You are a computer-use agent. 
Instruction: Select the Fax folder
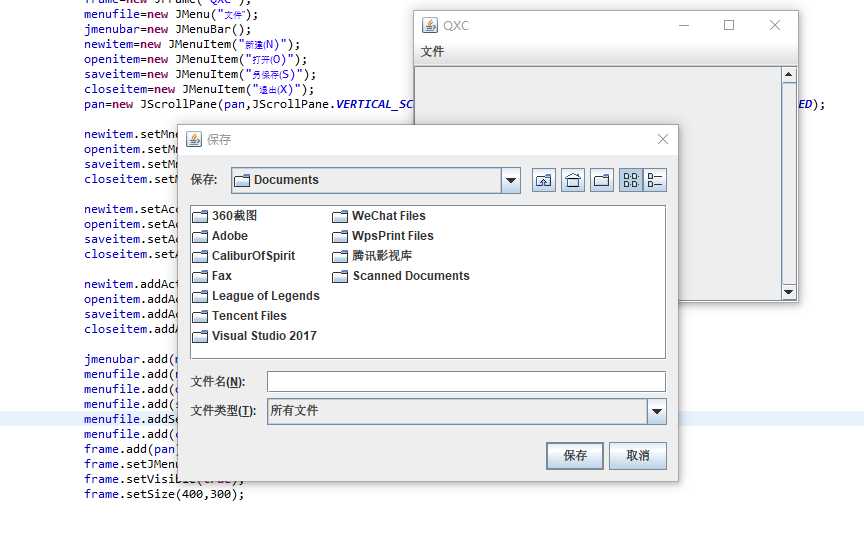212,275
